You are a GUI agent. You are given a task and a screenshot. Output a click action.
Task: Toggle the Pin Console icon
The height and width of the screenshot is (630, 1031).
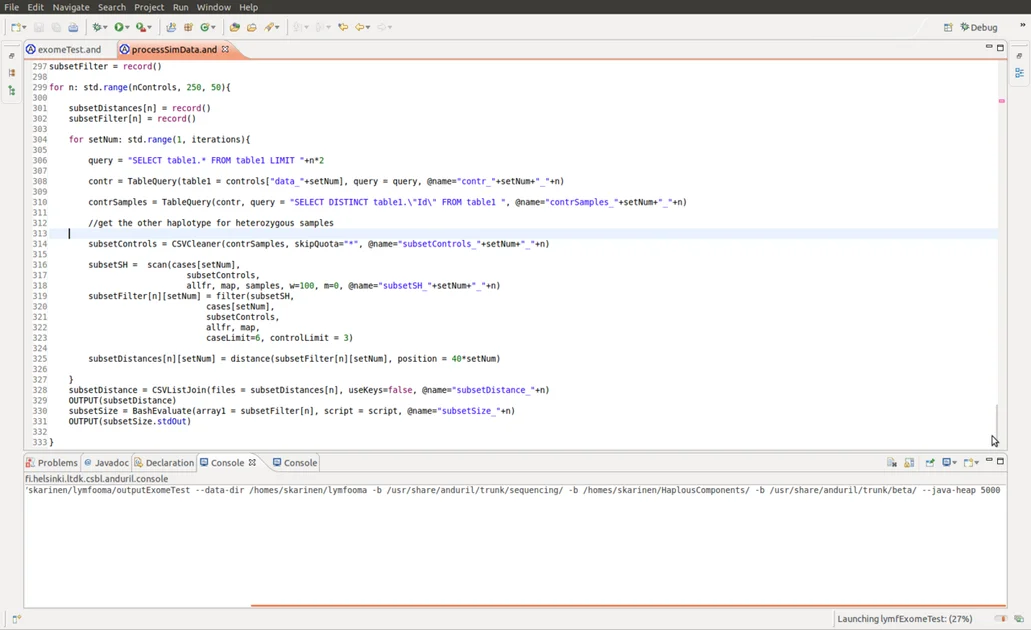(x=929, y=463)
